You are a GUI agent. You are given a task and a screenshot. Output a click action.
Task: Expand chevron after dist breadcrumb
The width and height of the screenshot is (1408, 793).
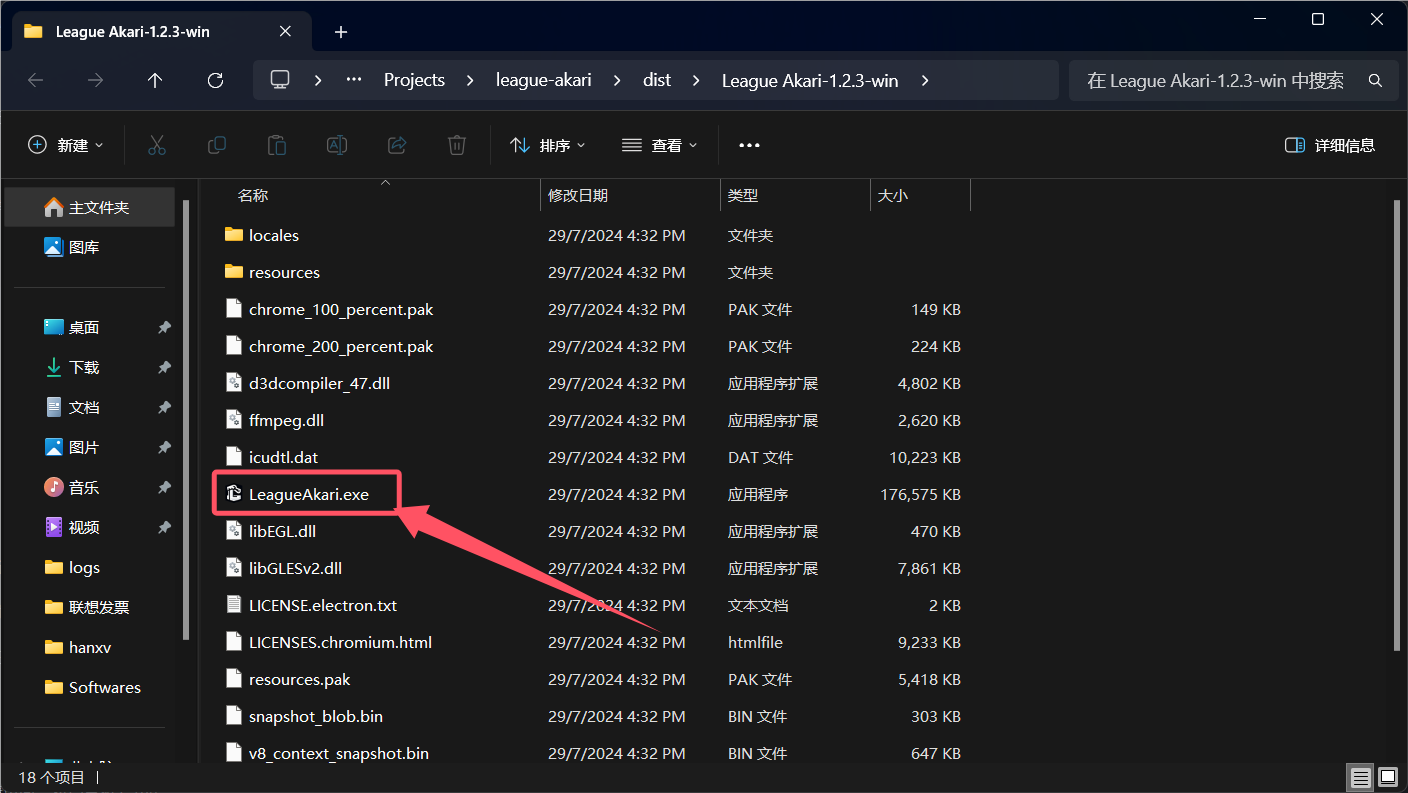pos(696,80)
